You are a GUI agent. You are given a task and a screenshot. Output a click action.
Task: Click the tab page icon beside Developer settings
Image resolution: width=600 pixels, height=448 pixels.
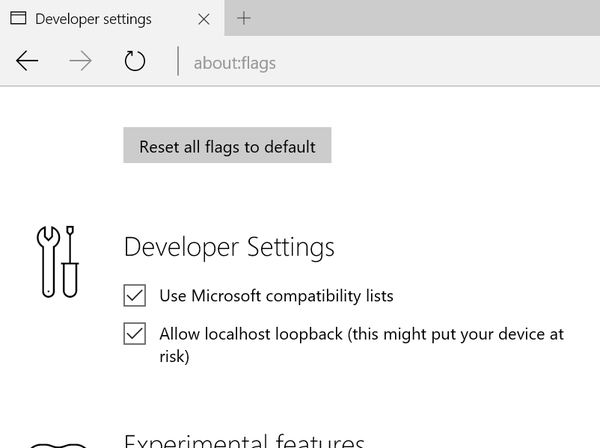[x=18, y=18]
